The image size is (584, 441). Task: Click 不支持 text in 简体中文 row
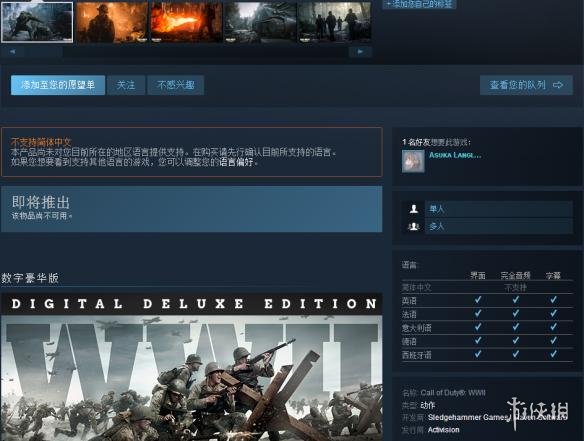tap(515, 288)
